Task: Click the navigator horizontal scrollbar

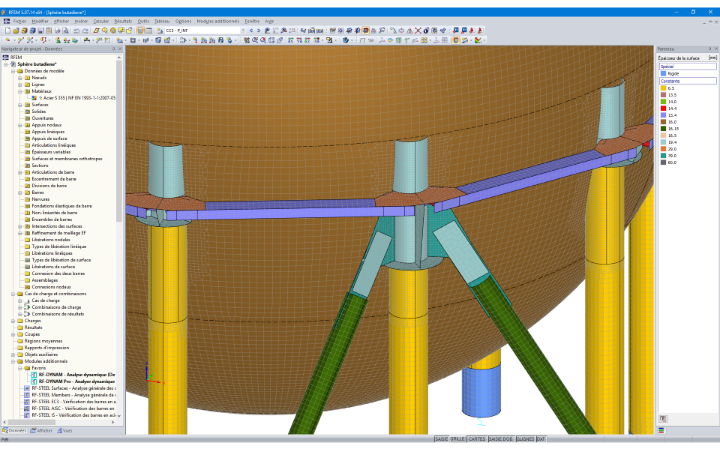Action: click(34, 422)
